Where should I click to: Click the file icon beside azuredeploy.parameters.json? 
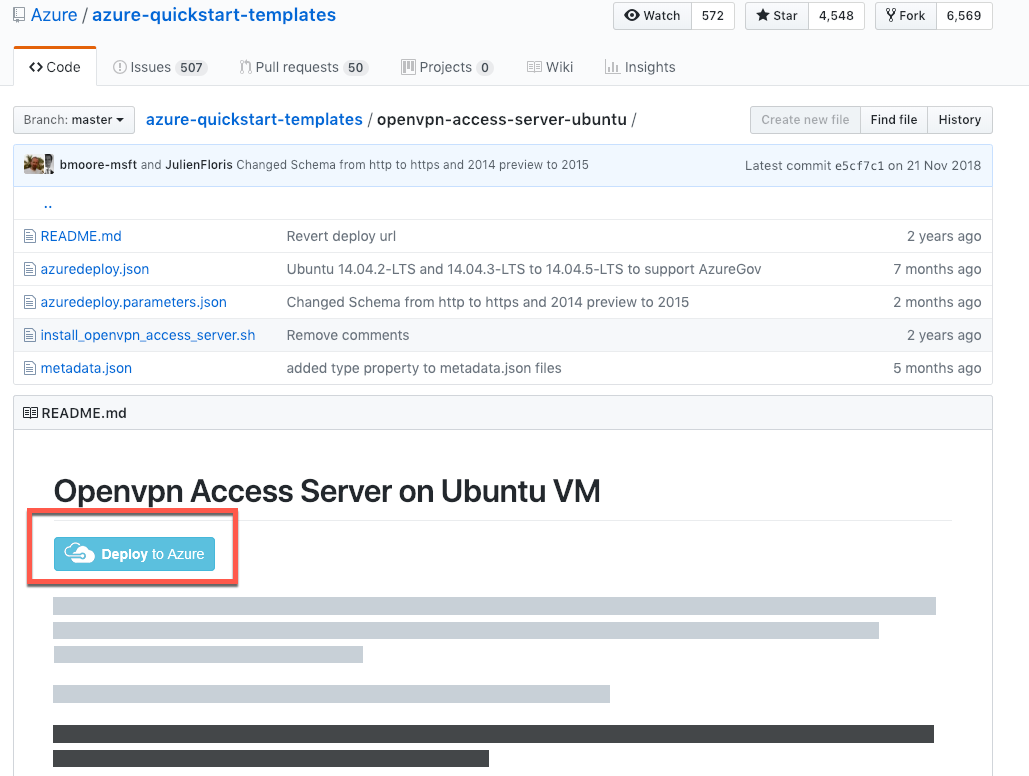pyautogui.click(x=30, y=302)
